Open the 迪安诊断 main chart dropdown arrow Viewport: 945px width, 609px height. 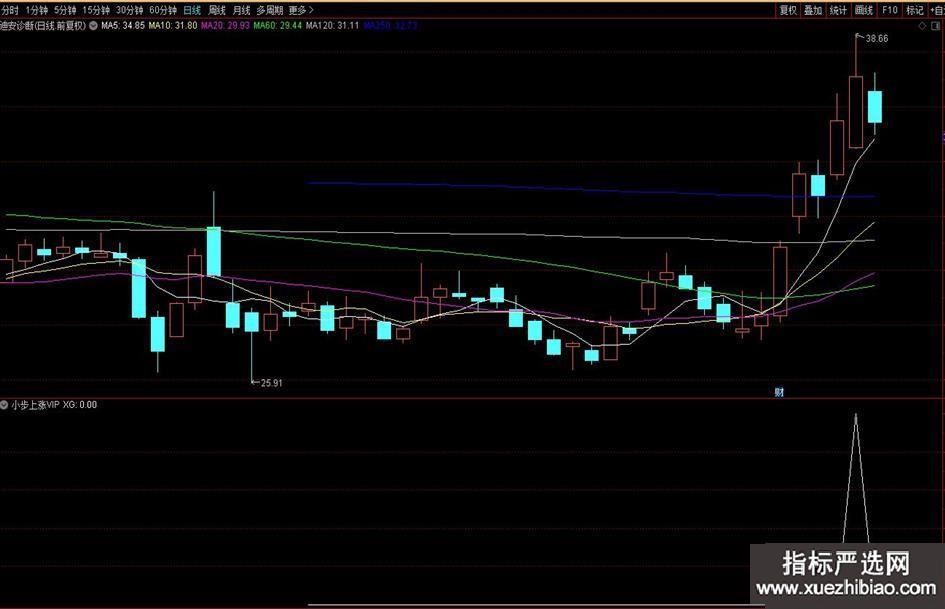(x=93, y=26)
